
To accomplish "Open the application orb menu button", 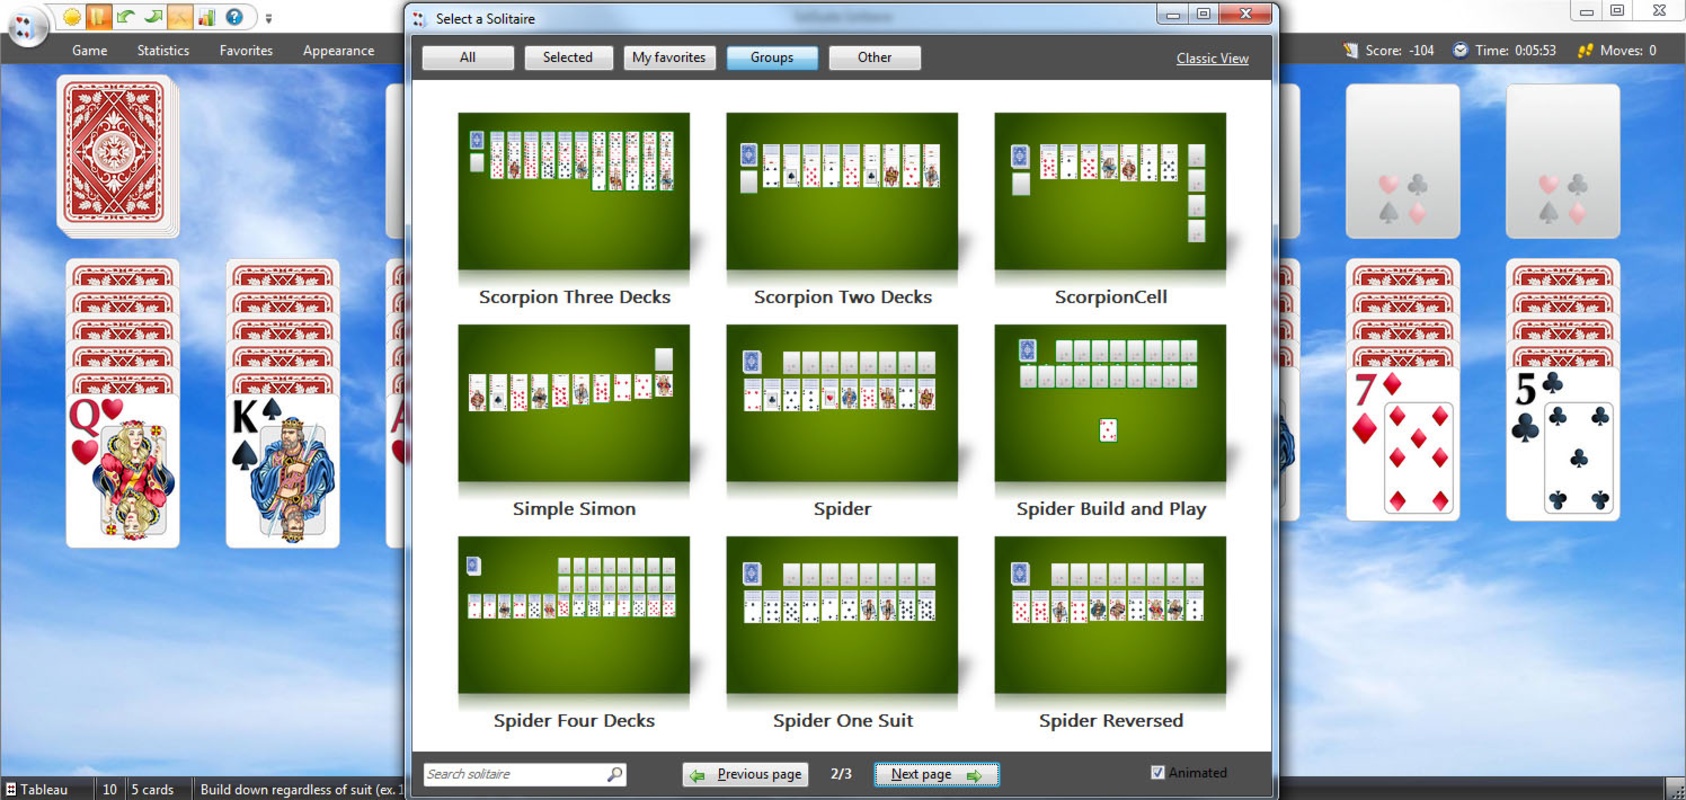I will pos(27,25).
